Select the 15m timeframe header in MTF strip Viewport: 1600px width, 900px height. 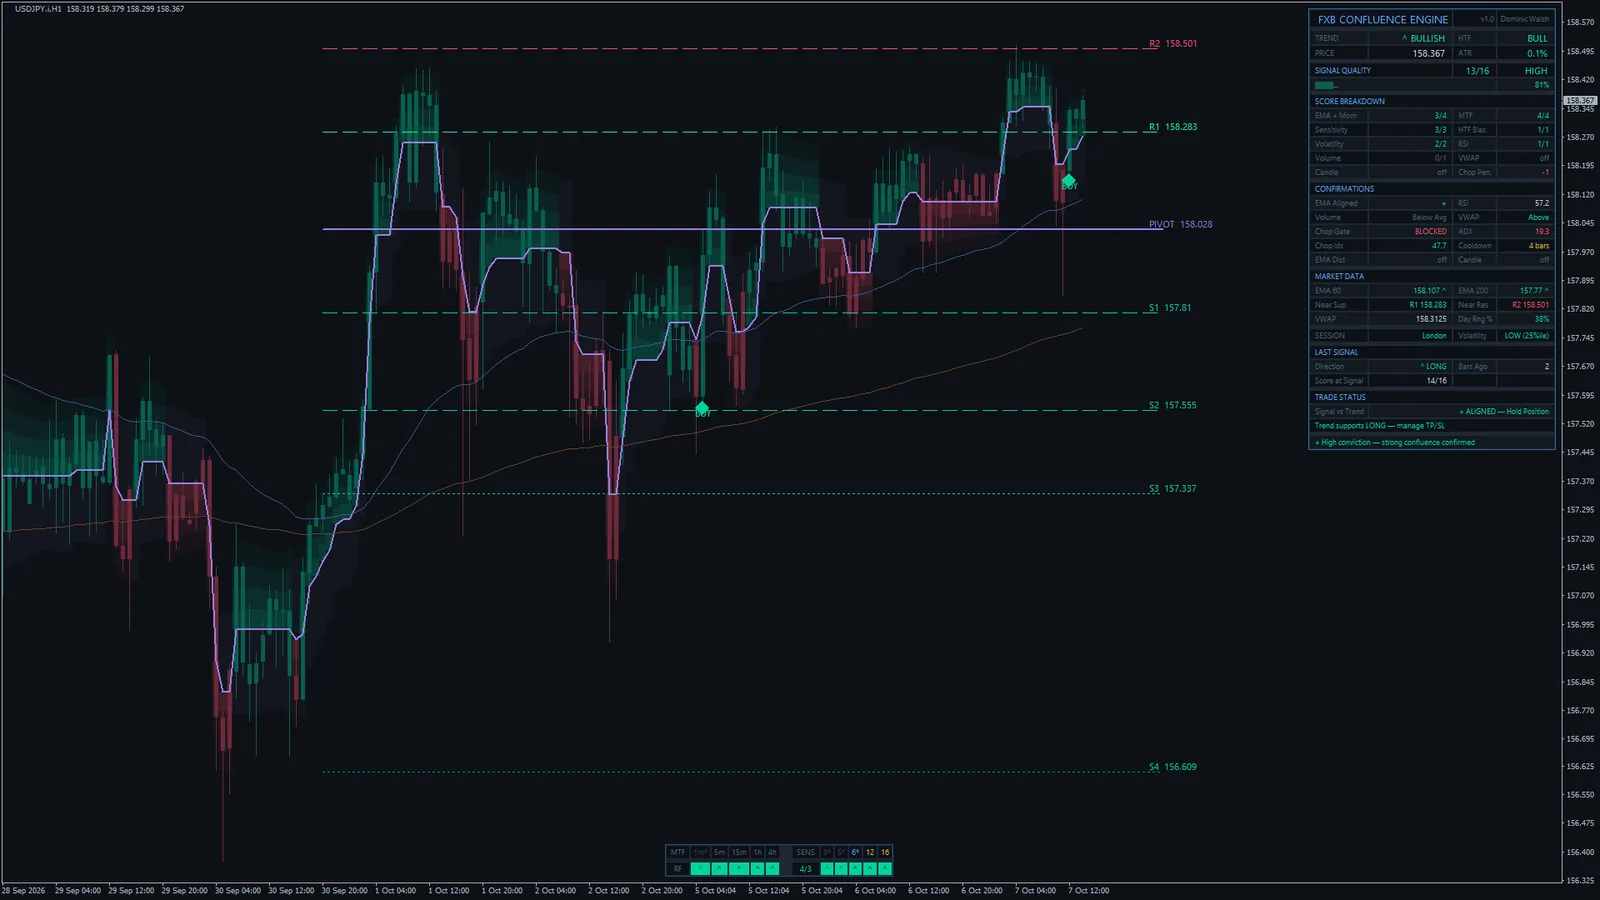tap(739, 852)
